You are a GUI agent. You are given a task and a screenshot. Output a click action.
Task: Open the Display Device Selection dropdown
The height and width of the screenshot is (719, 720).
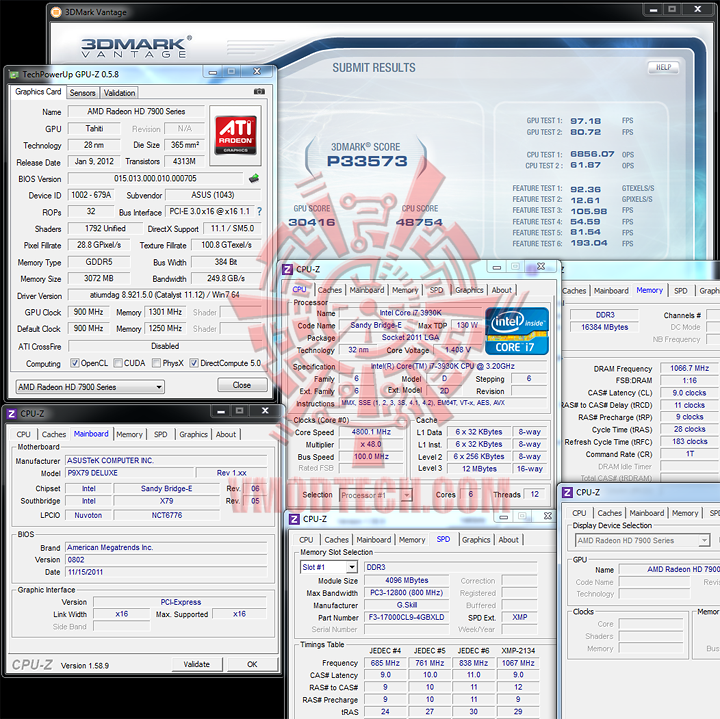click(x=642, y=540)
